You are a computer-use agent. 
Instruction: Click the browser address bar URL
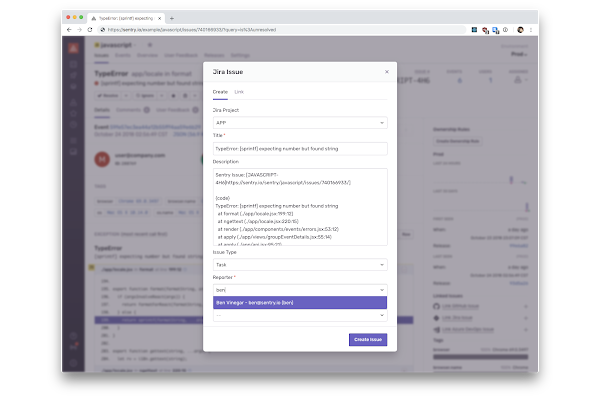[192, 29]
